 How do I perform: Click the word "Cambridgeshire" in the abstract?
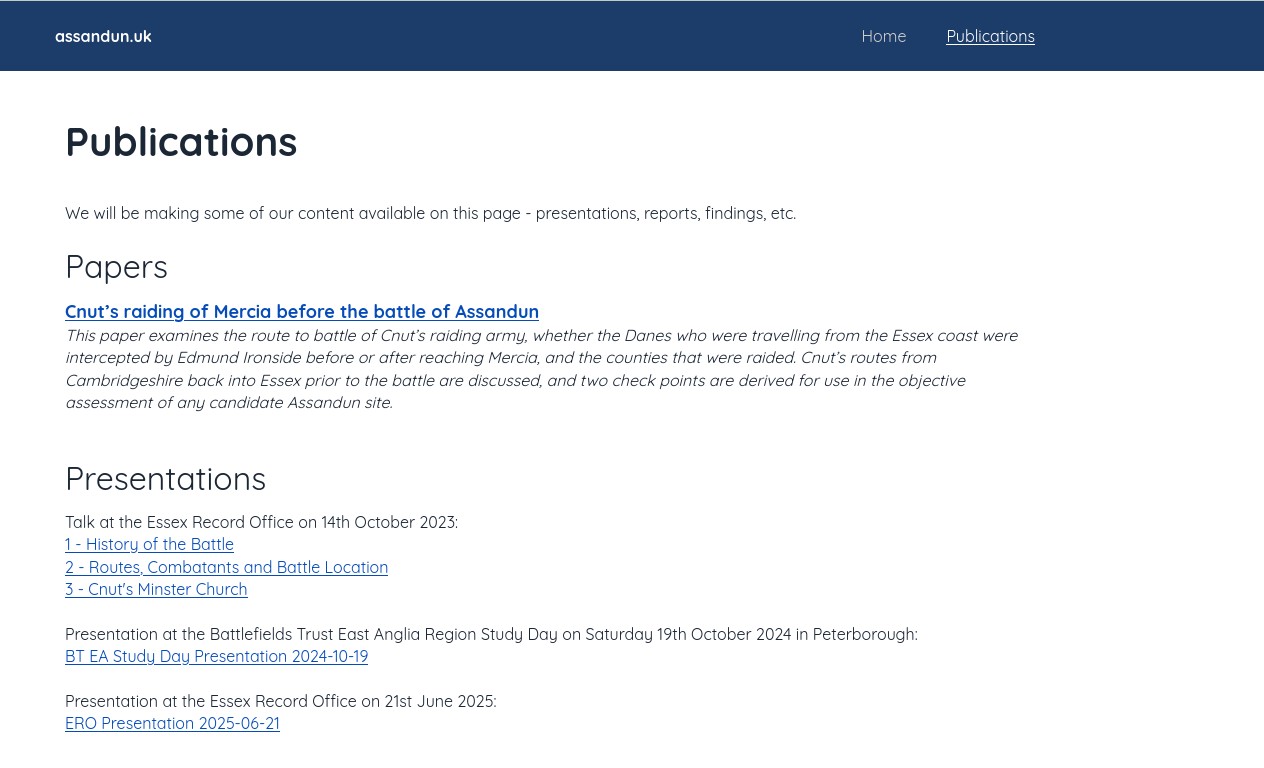[124, 381]
